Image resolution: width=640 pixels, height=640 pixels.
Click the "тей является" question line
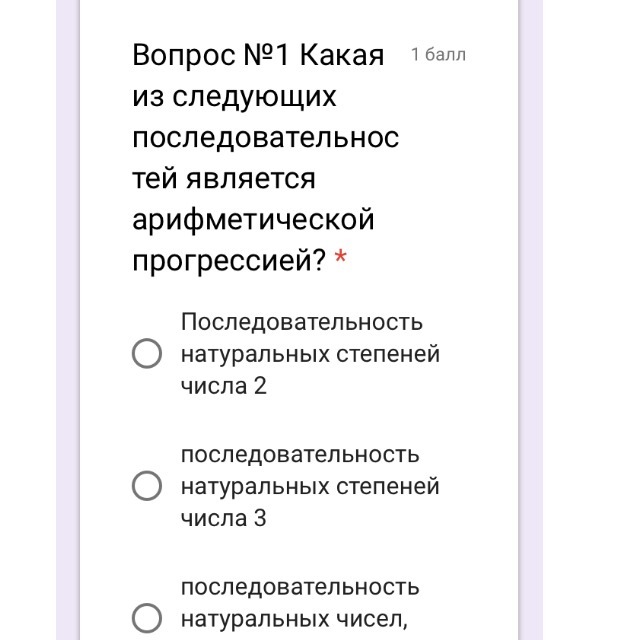tap(224, 178)
